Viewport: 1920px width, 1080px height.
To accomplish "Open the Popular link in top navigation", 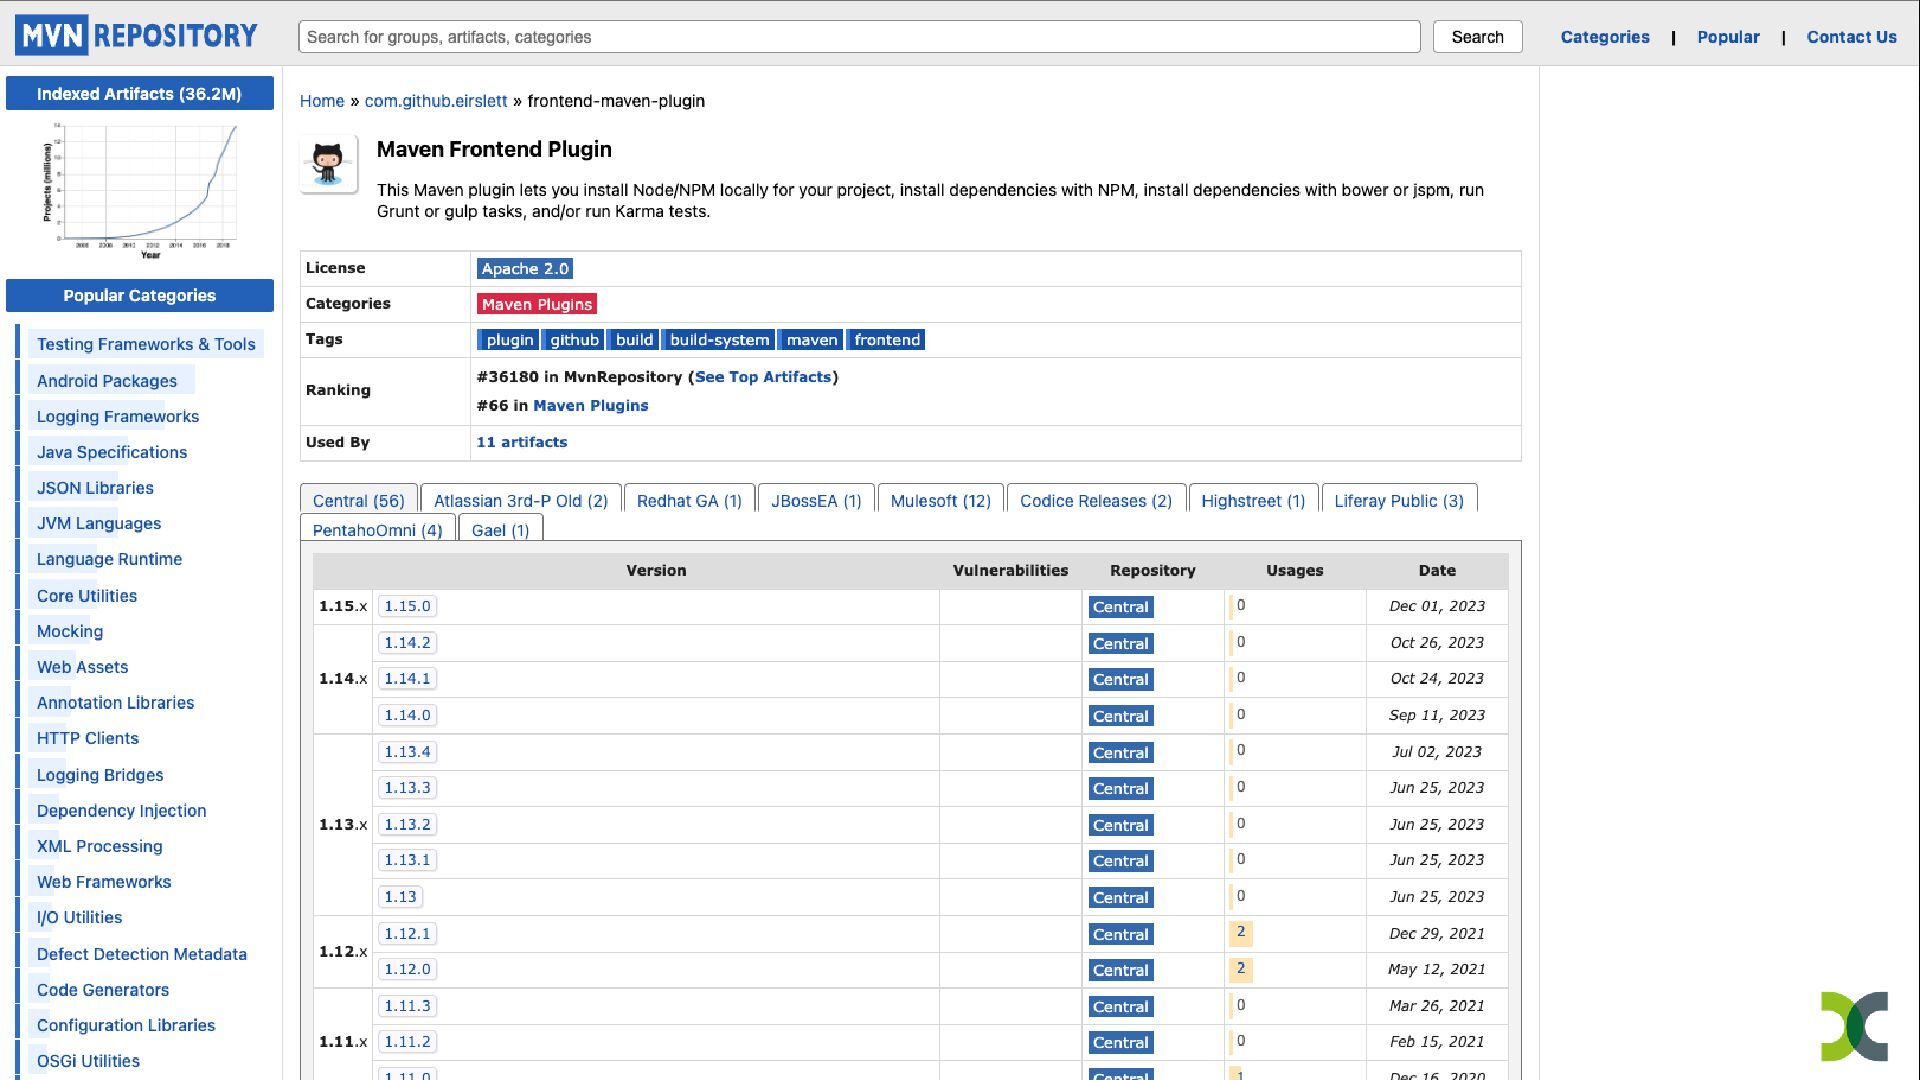I will (x=1728, y=37).
